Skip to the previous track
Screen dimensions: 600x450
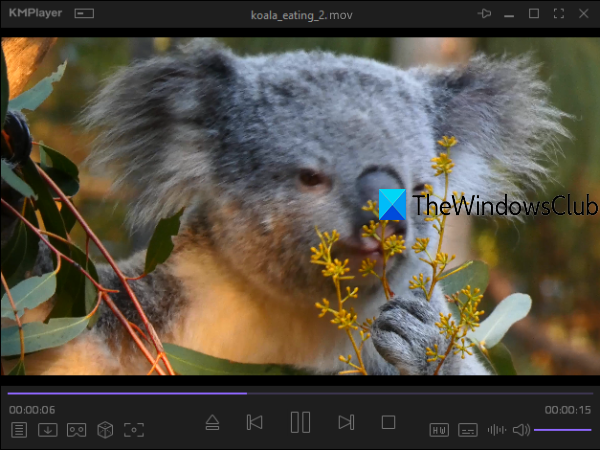pyautogui.click(x=254, y=422)
